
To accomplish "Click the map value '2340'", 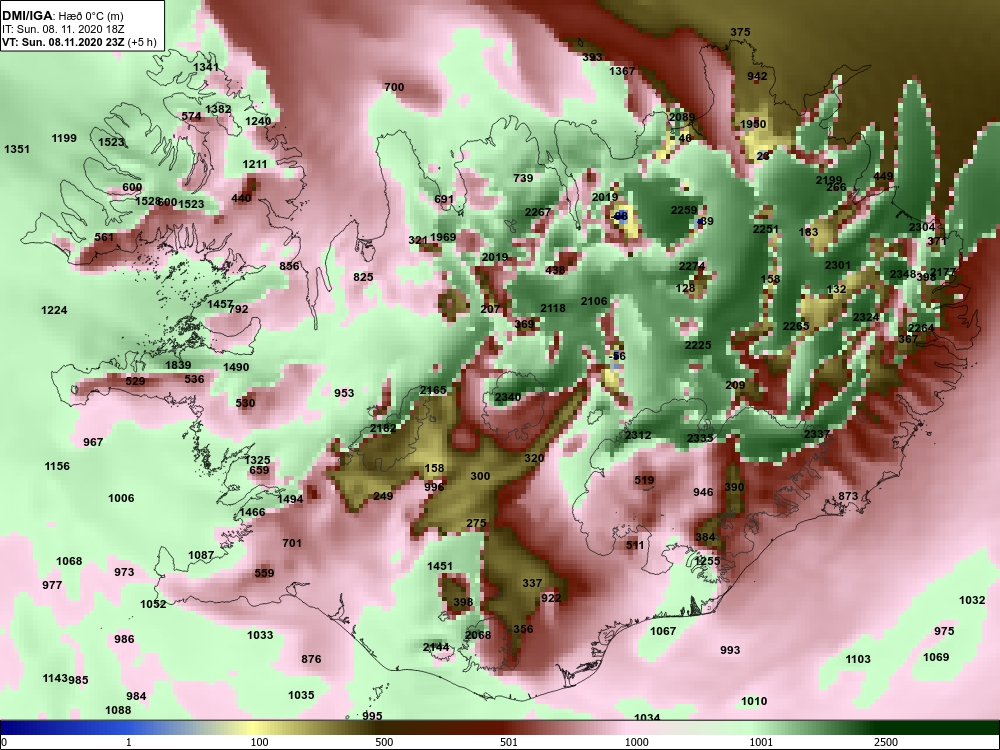I will [508, 397].
